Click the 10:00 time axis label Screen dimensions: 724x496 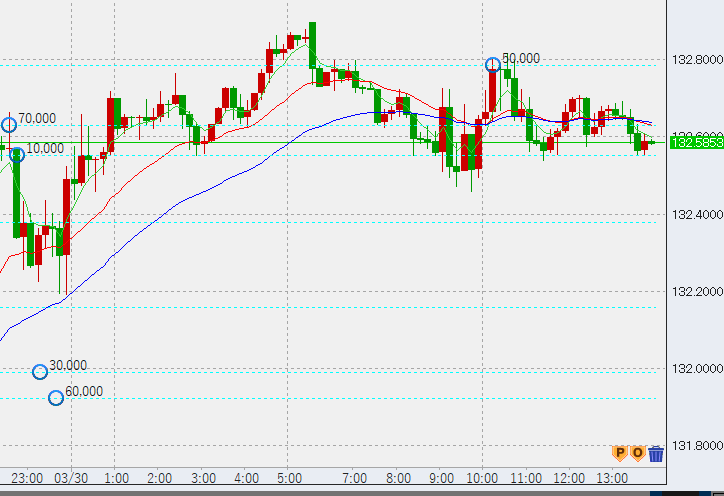pyautogui.click(x=483, y=478)
